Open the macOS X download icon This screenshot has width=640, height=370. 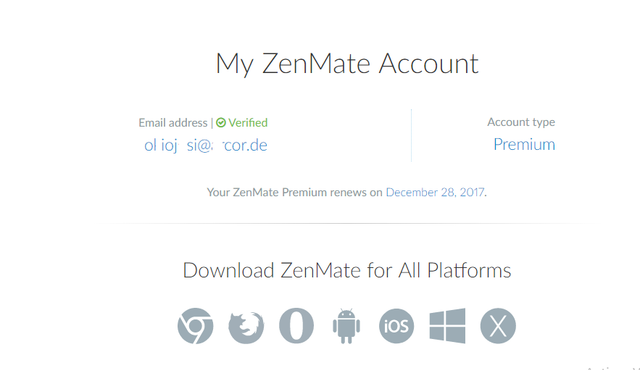(x=498, y=326)
